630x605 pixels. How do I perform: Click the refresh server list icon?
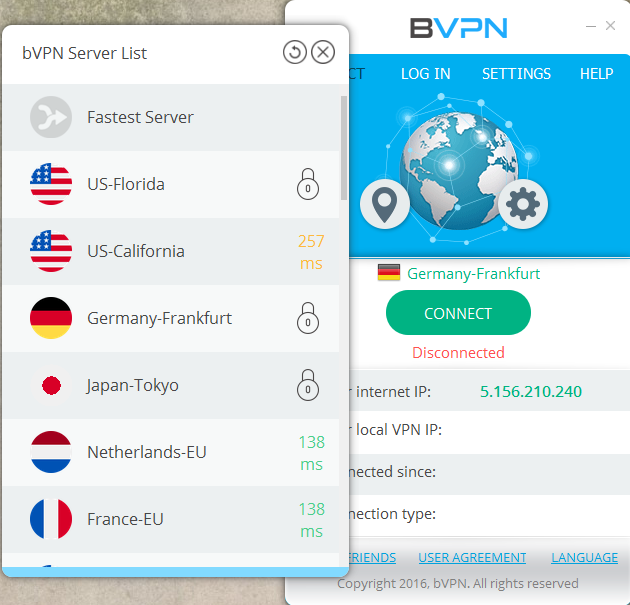click(294, 52)
